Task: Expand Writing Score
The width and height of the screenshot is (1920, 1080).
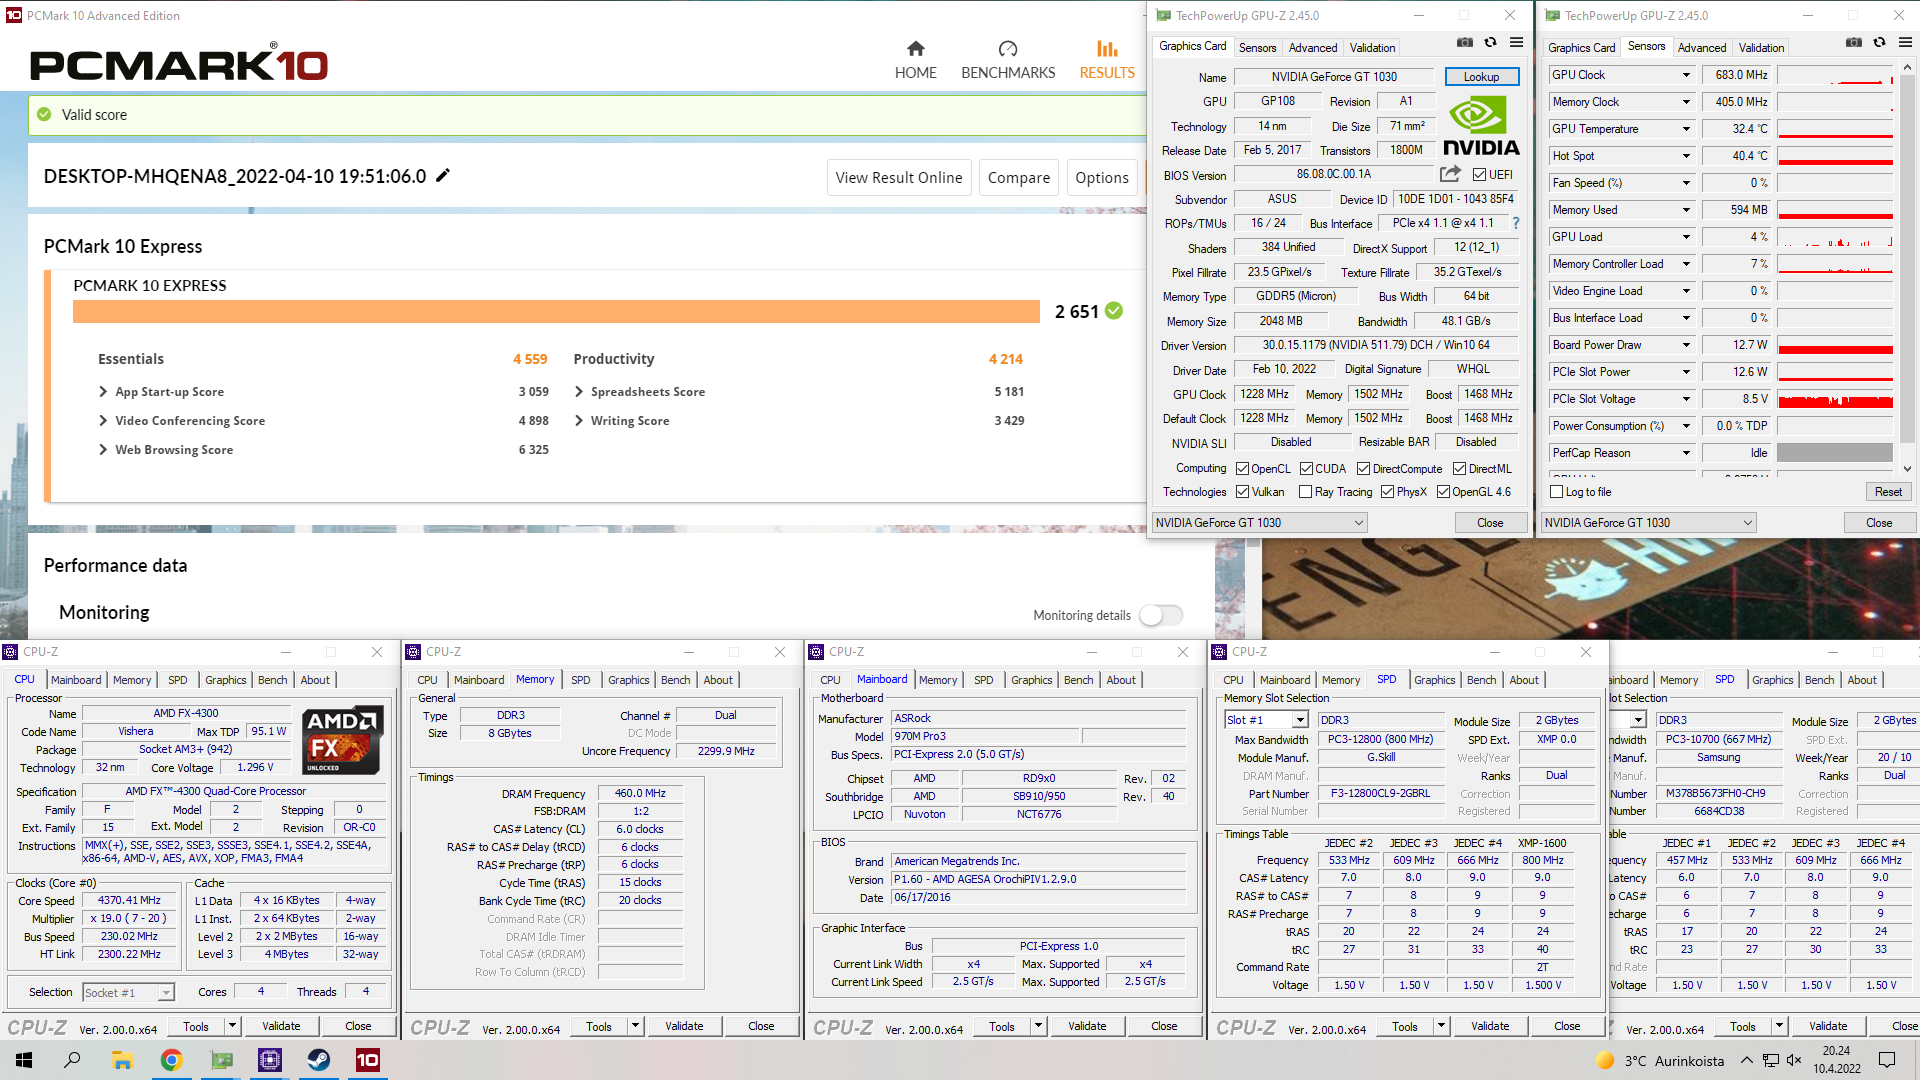Action: pyautogui.click(x=579, y=421)
